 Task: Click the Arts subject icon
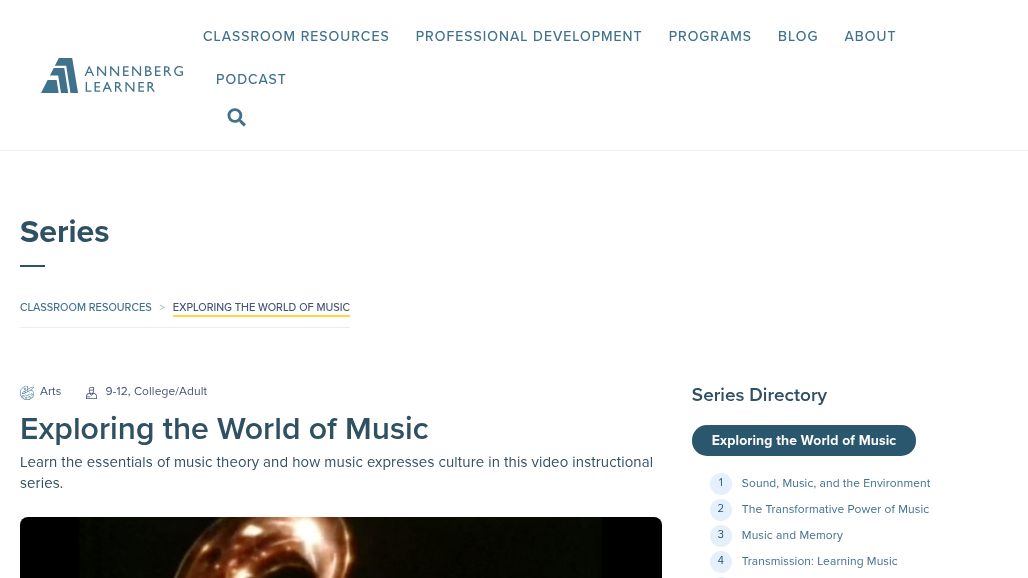click(27, 393)
